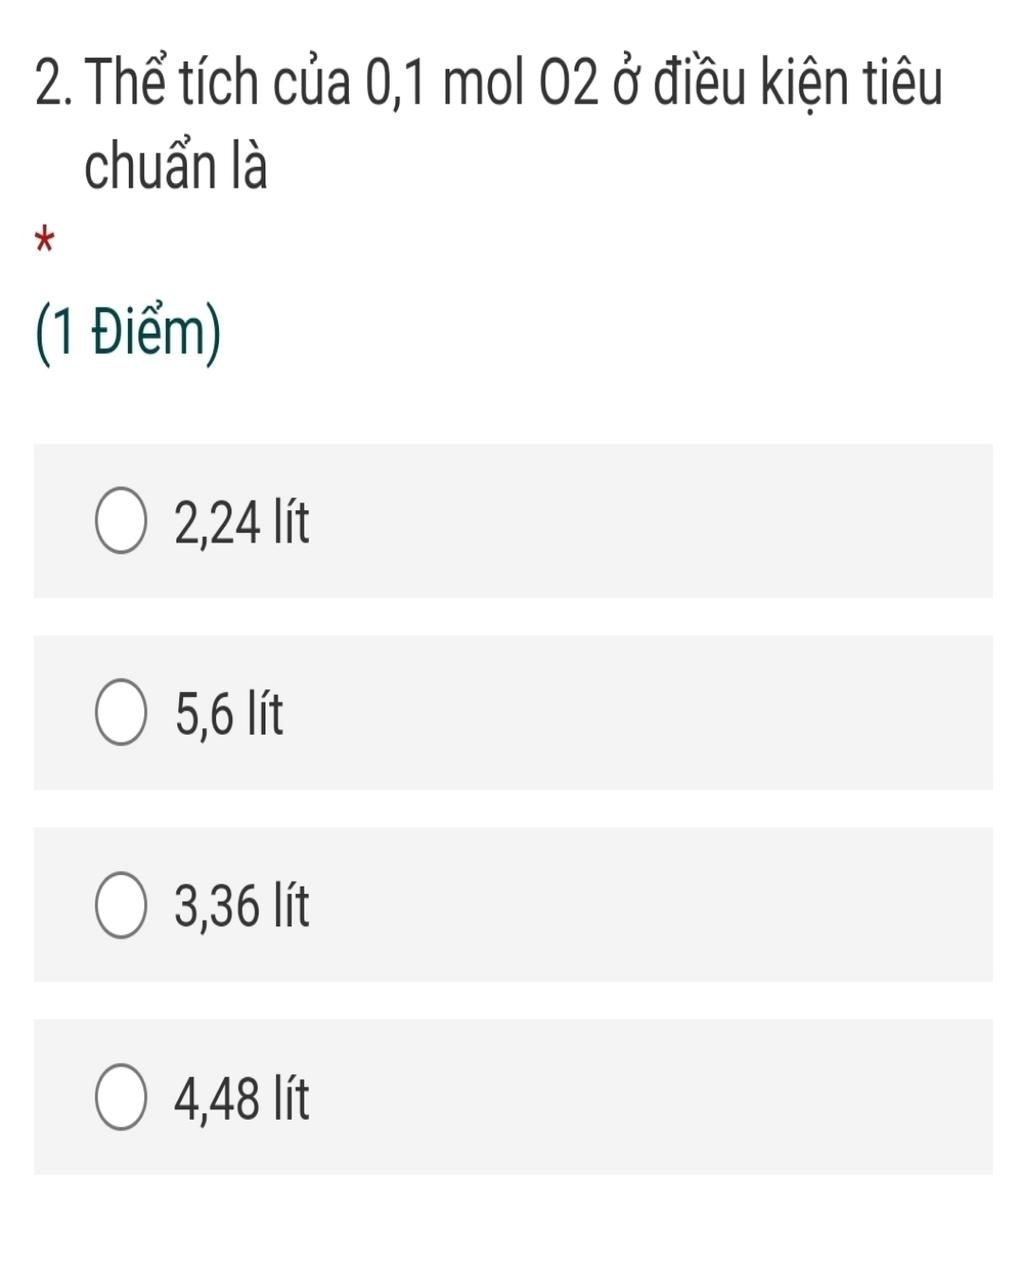Click the question number '2.'

click(x=55, y=84)
